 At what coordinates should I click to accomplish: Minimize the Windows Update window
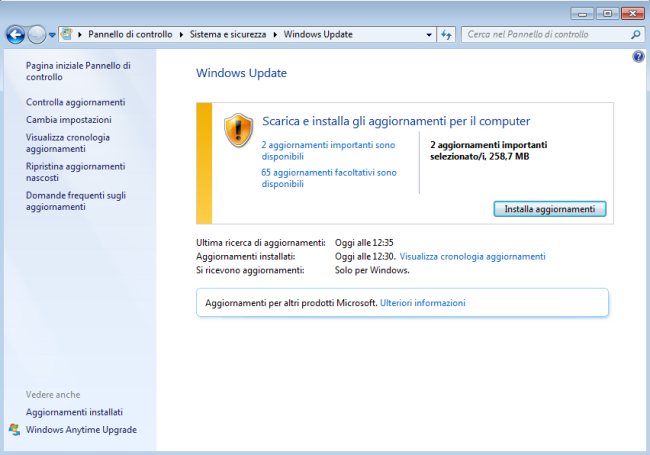582,14
